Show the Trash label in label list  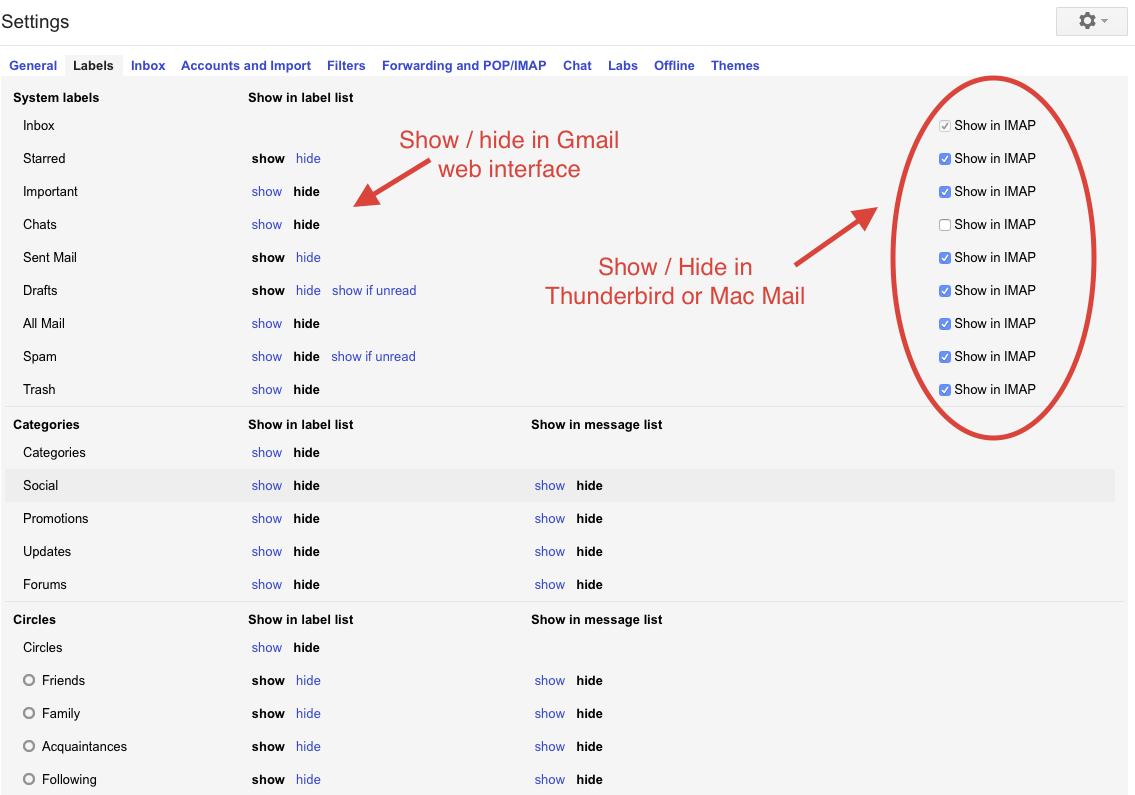pyautogui.click(x=267, y=390)
